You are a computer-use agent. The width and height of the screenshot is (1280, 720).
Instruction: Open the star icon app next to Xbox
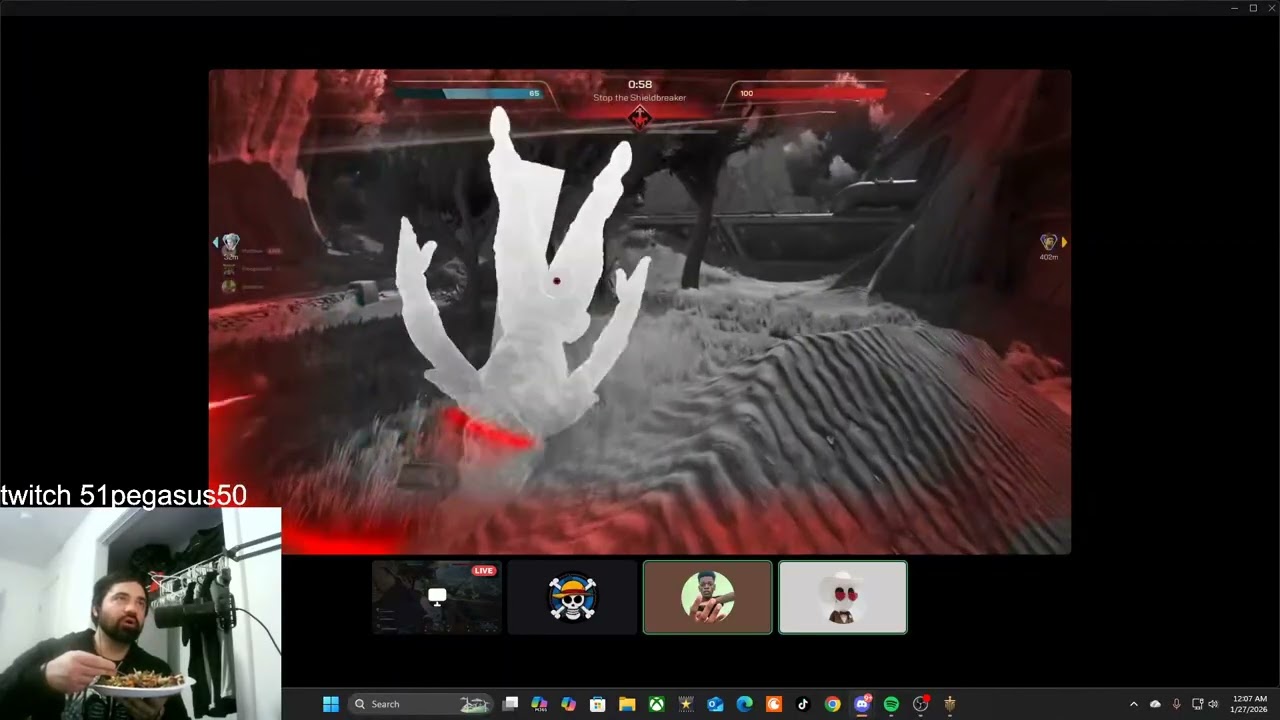686,704
